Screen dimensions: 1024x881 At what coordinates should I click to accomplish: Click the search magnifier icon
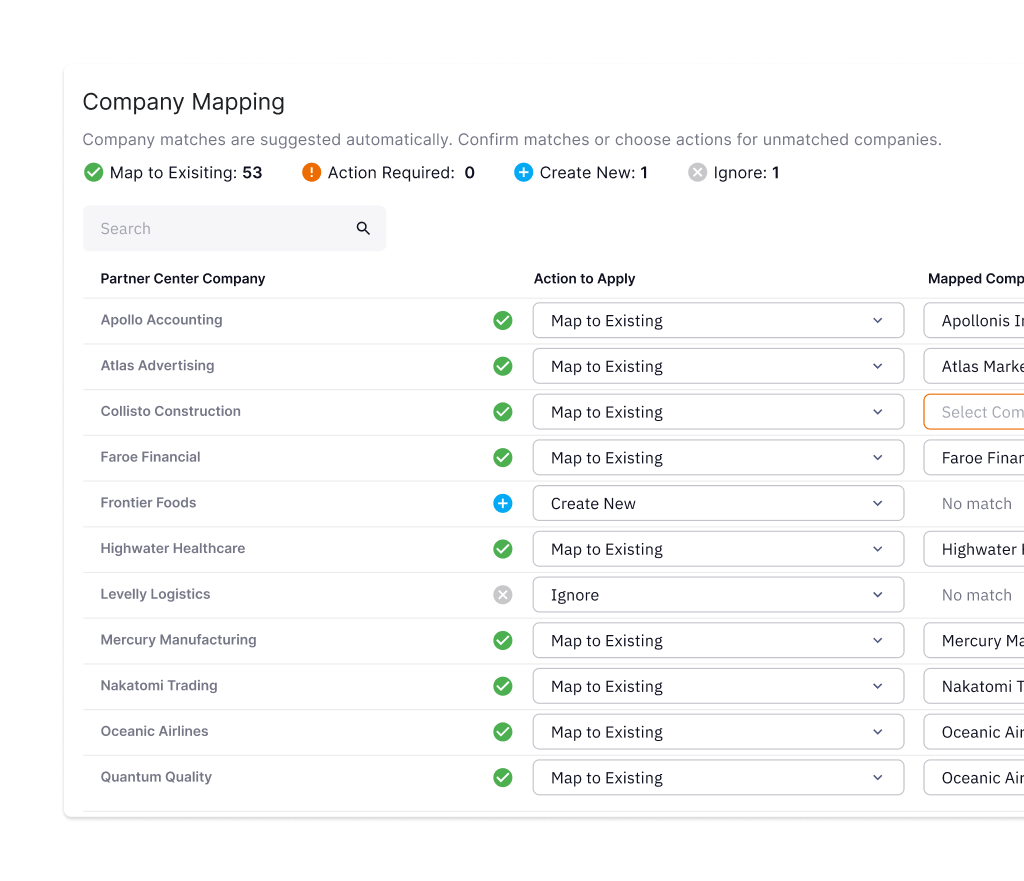363,228
